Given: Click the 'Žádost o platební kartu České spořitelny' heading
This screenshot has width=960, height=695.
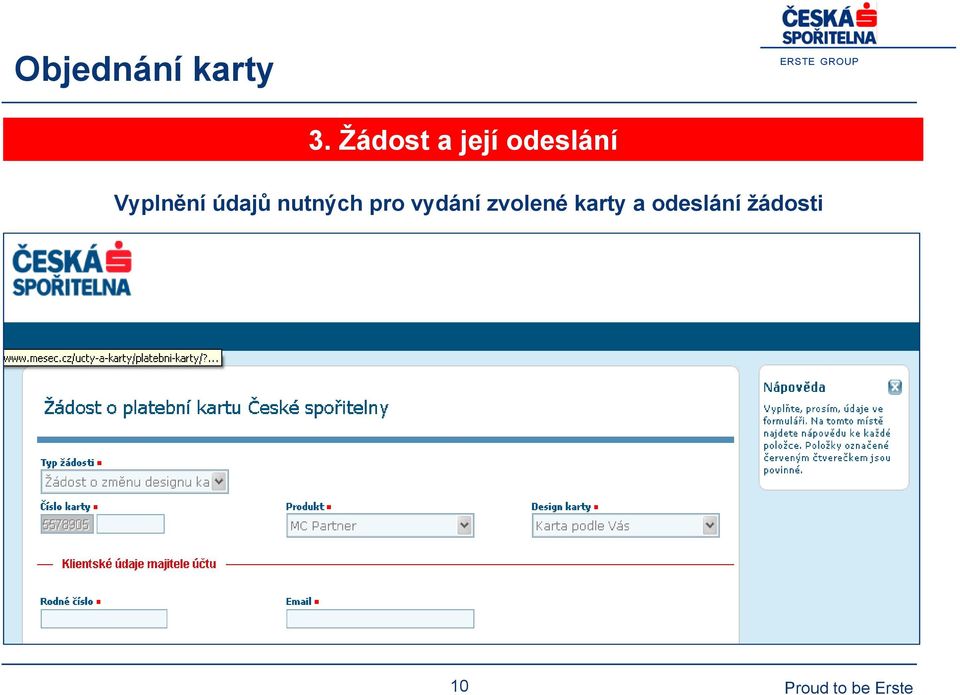Looking at the screenshot, I should (x=216, y=408).
